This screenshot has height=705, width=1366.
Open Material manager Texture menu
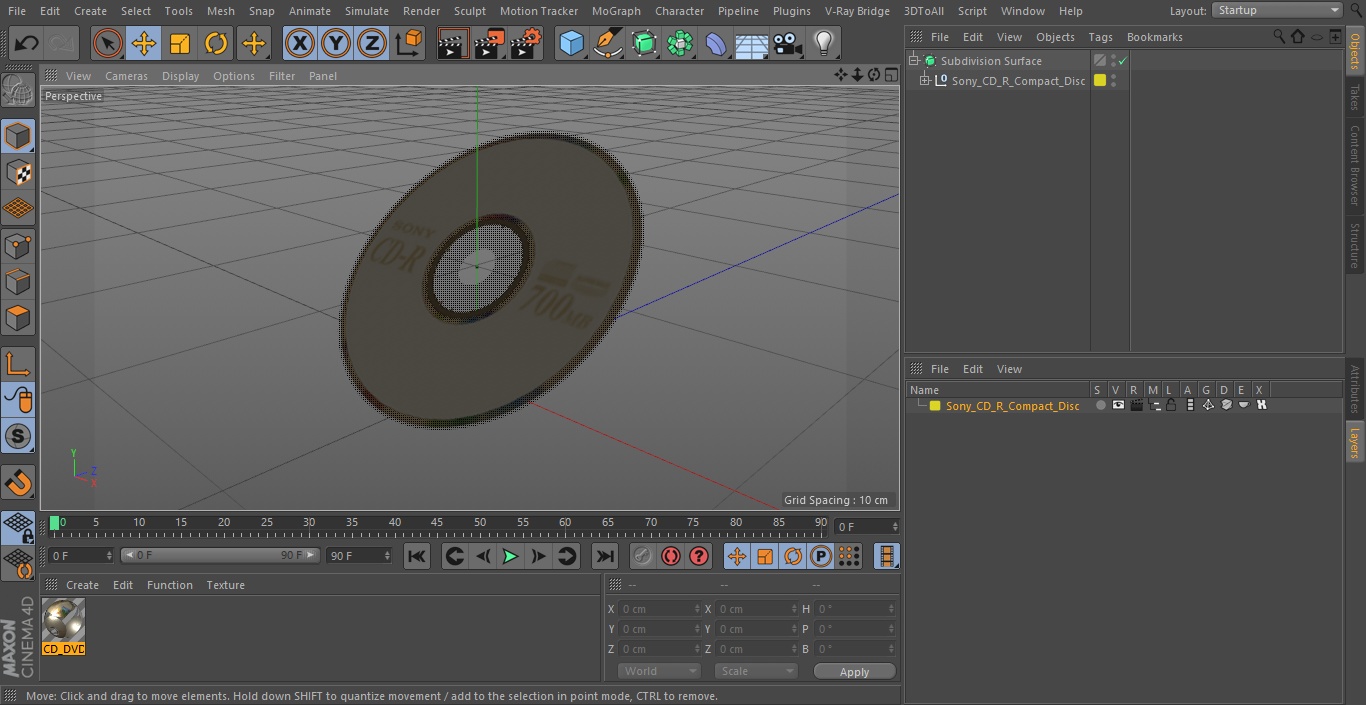(x=226, y=585)
